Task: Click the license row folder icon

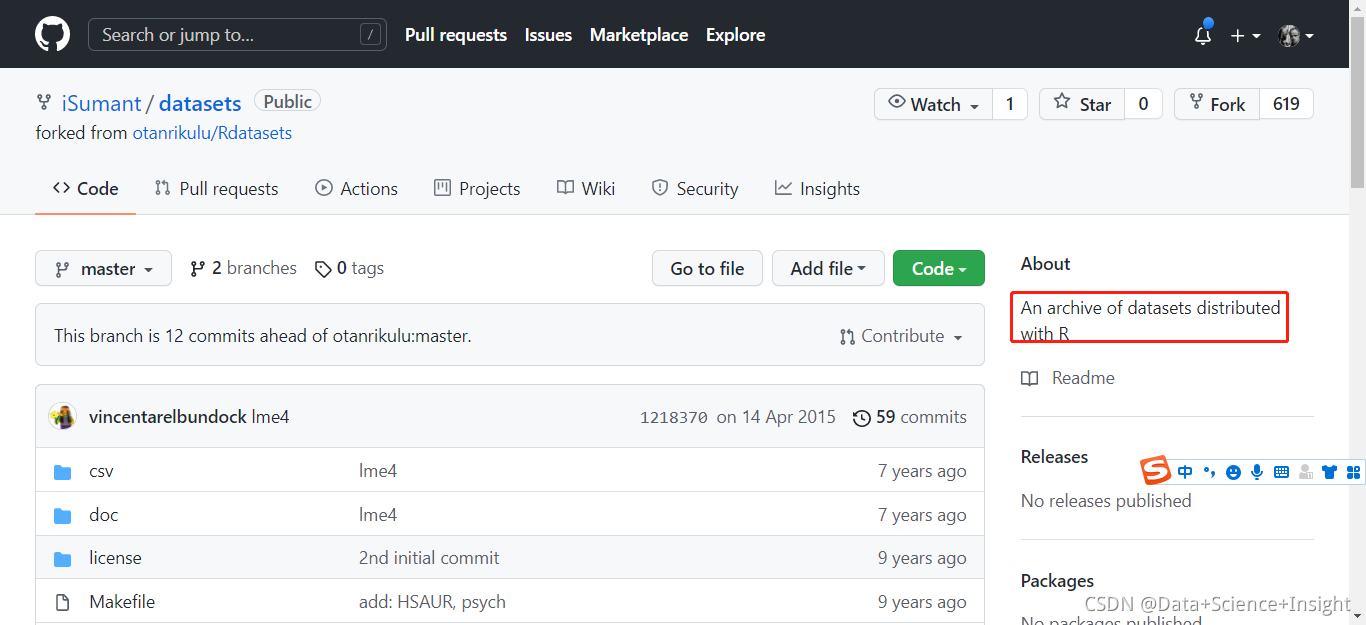Action: (62, 559)
